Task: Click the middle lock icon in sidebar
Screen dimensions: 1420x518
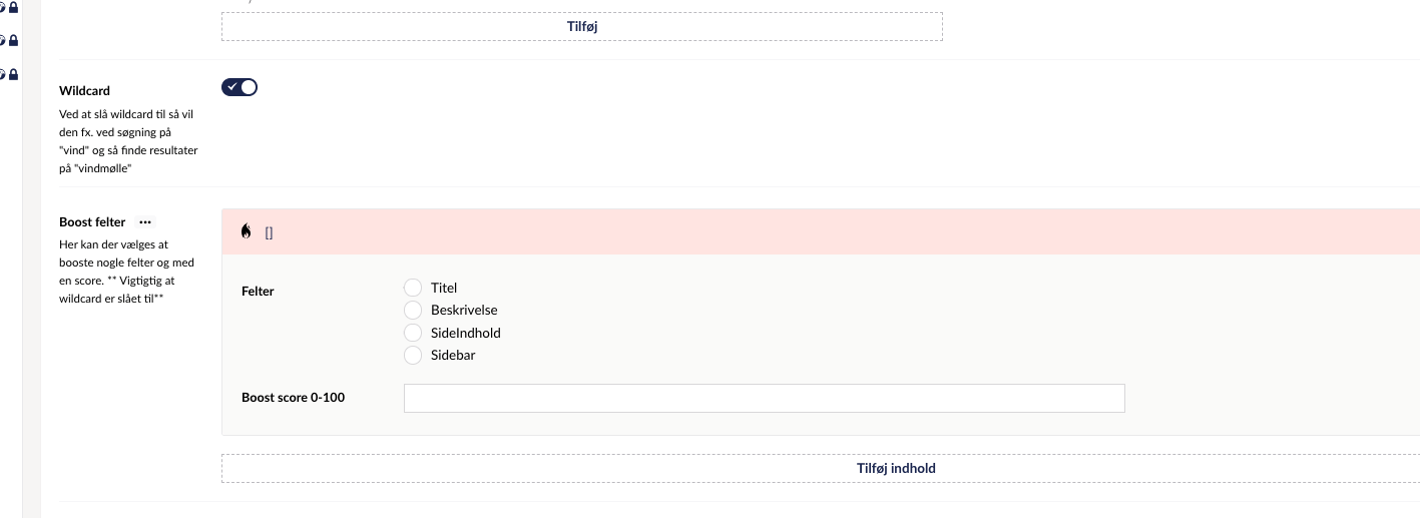Action: (13, 41)
